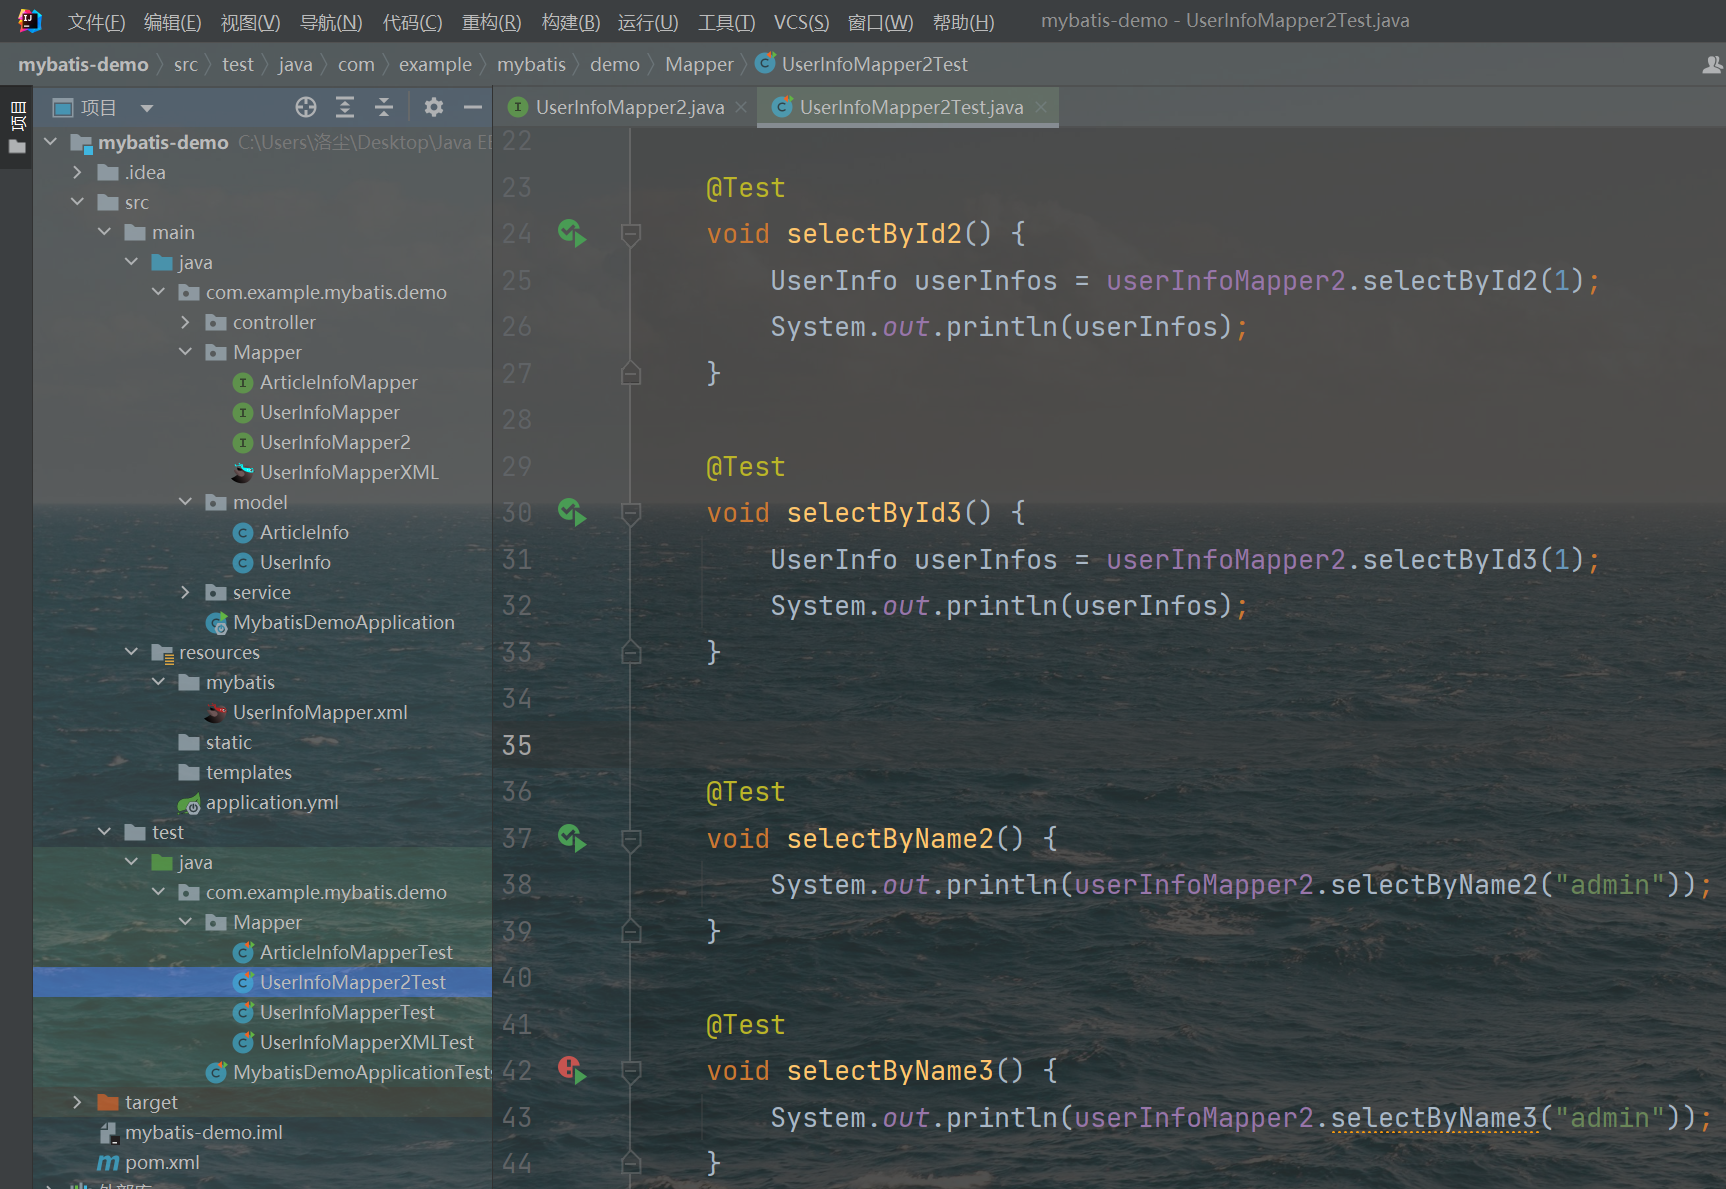Click the locate/select opened file icon
Image resolution: width=1726 pixels, height=1189 pixels.
click(306, 107)
